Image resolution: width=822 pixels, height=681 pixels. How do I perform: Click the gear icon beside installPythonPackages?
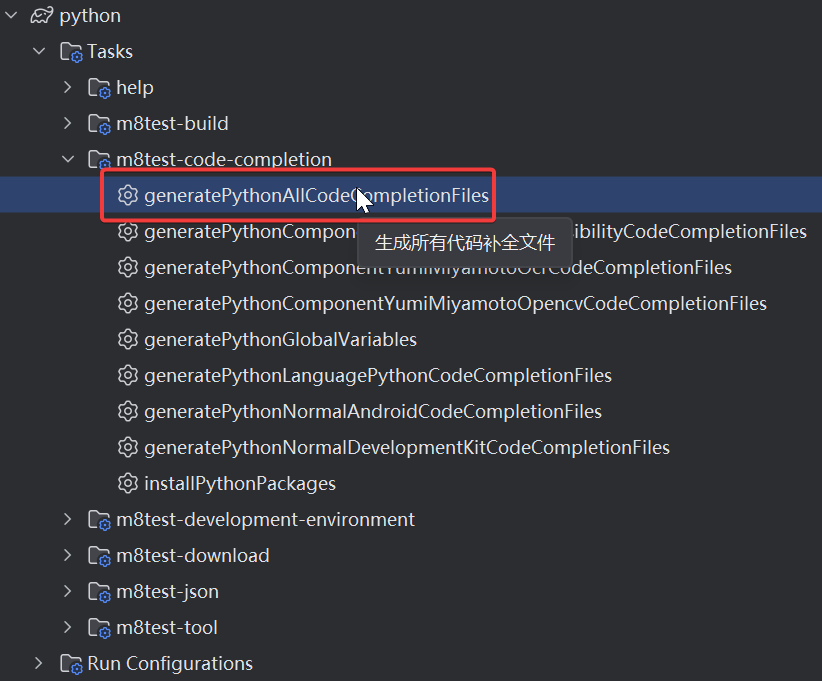point(127,484)
